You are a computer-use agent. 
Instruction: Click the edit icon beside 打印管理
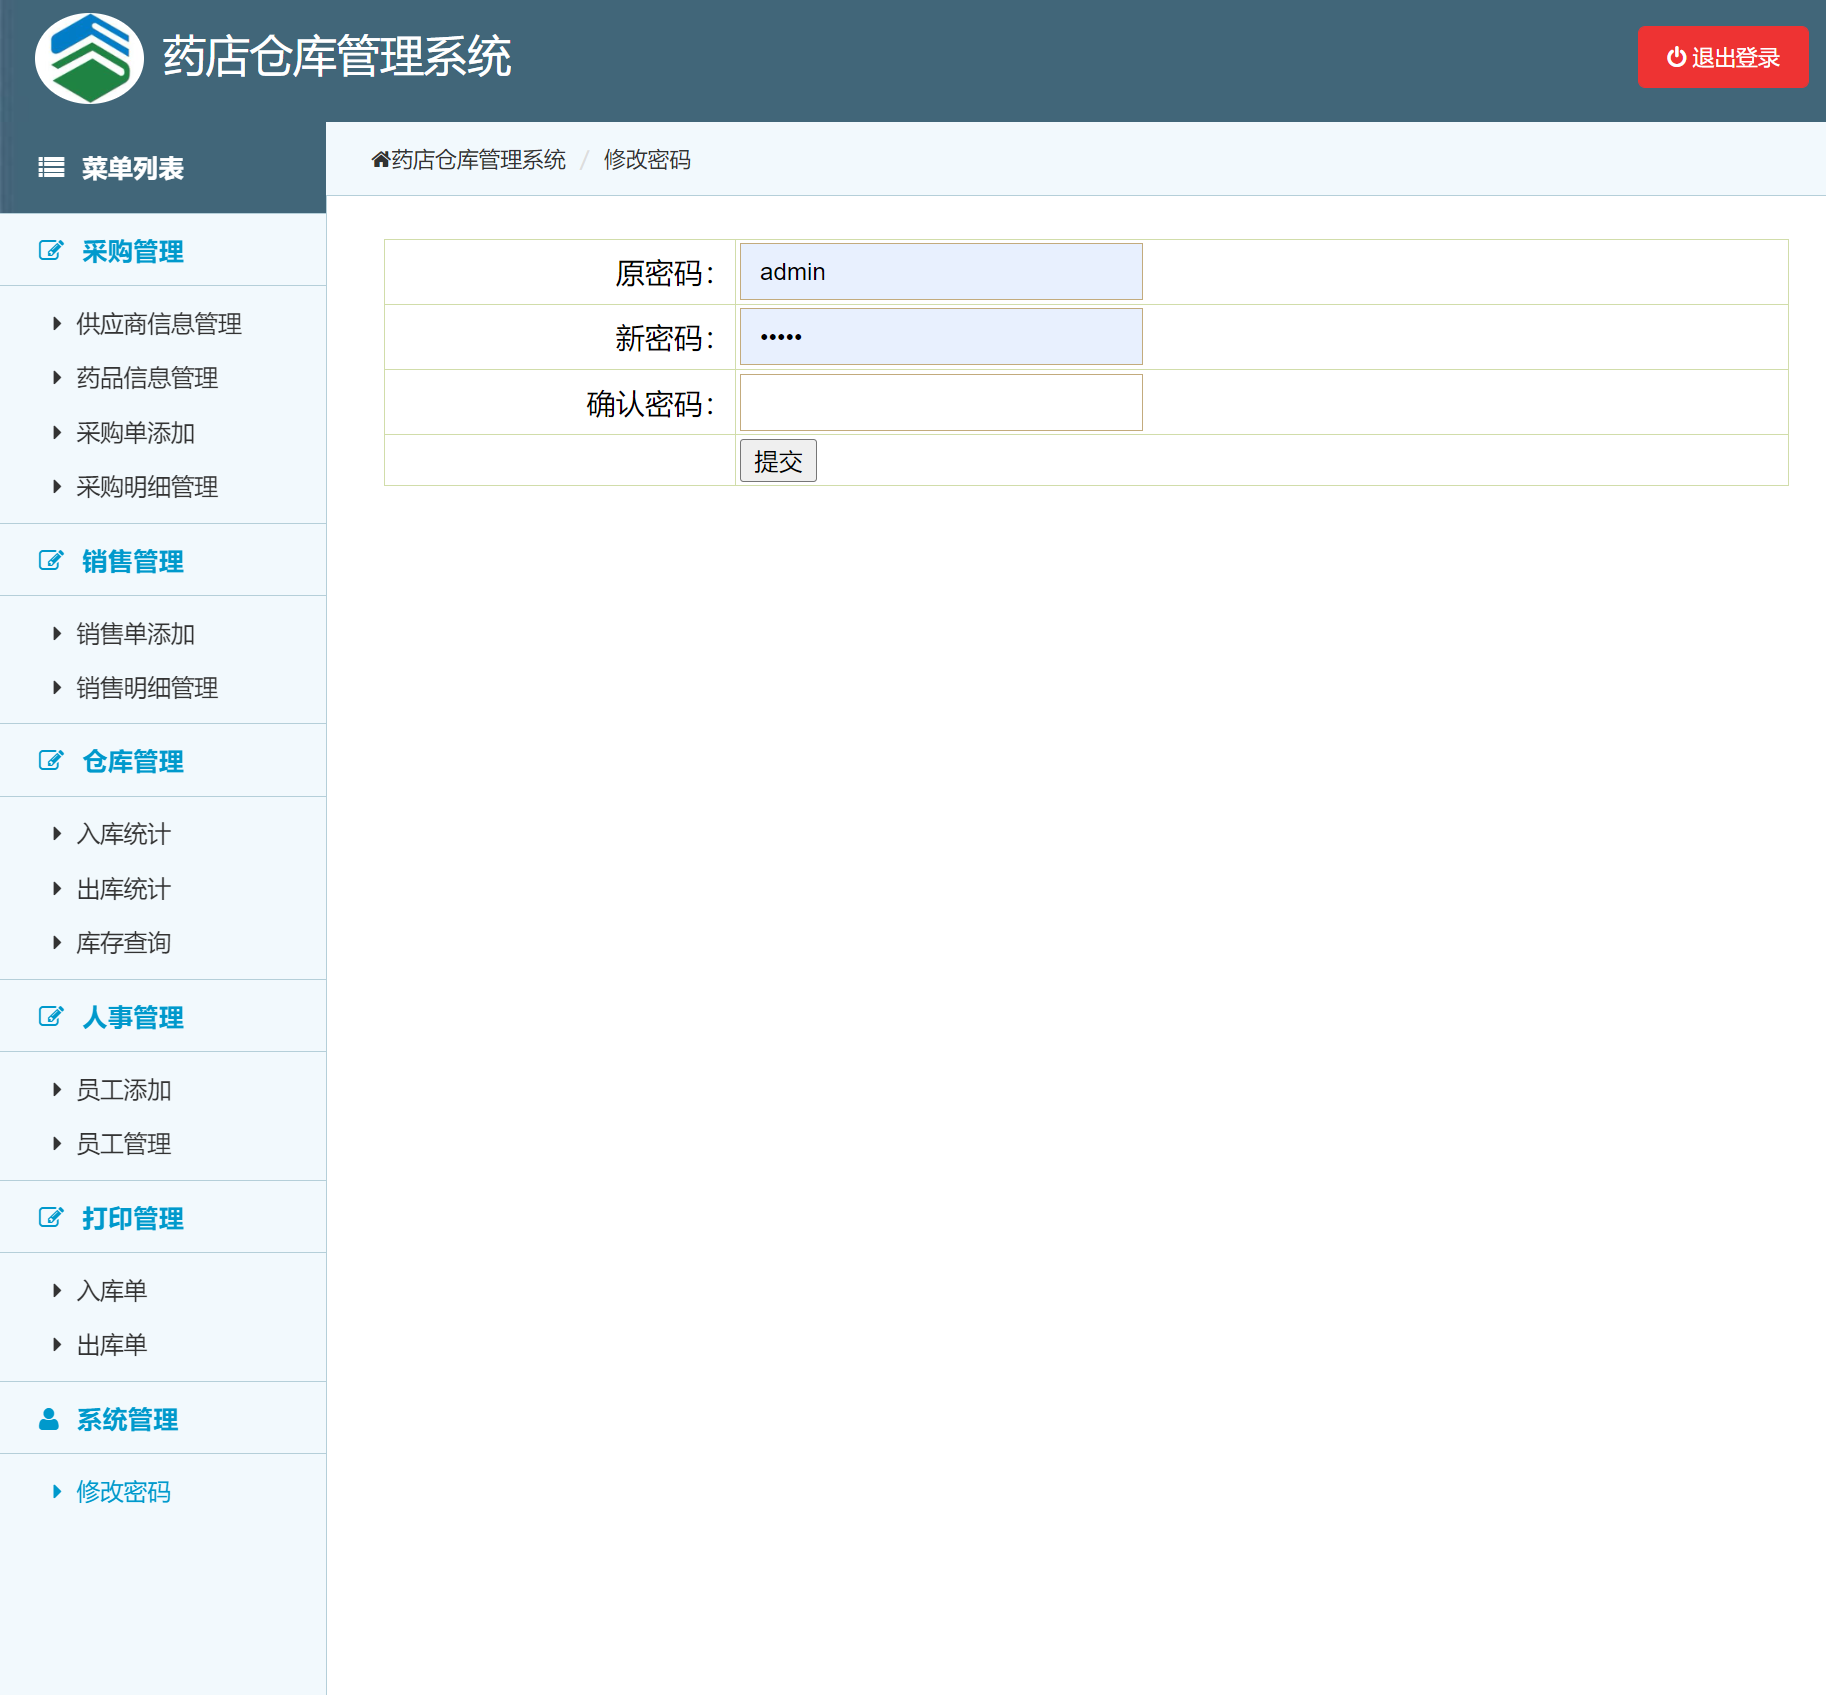[50, 1218]
